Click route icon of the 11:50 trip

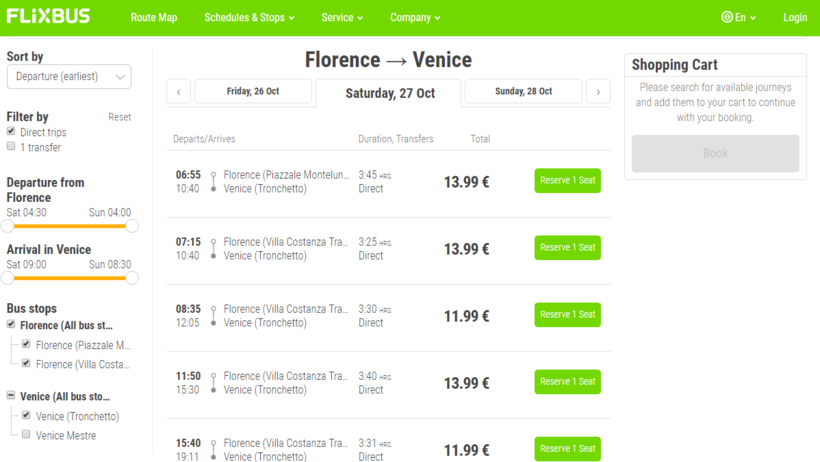[x=213, y=383]
